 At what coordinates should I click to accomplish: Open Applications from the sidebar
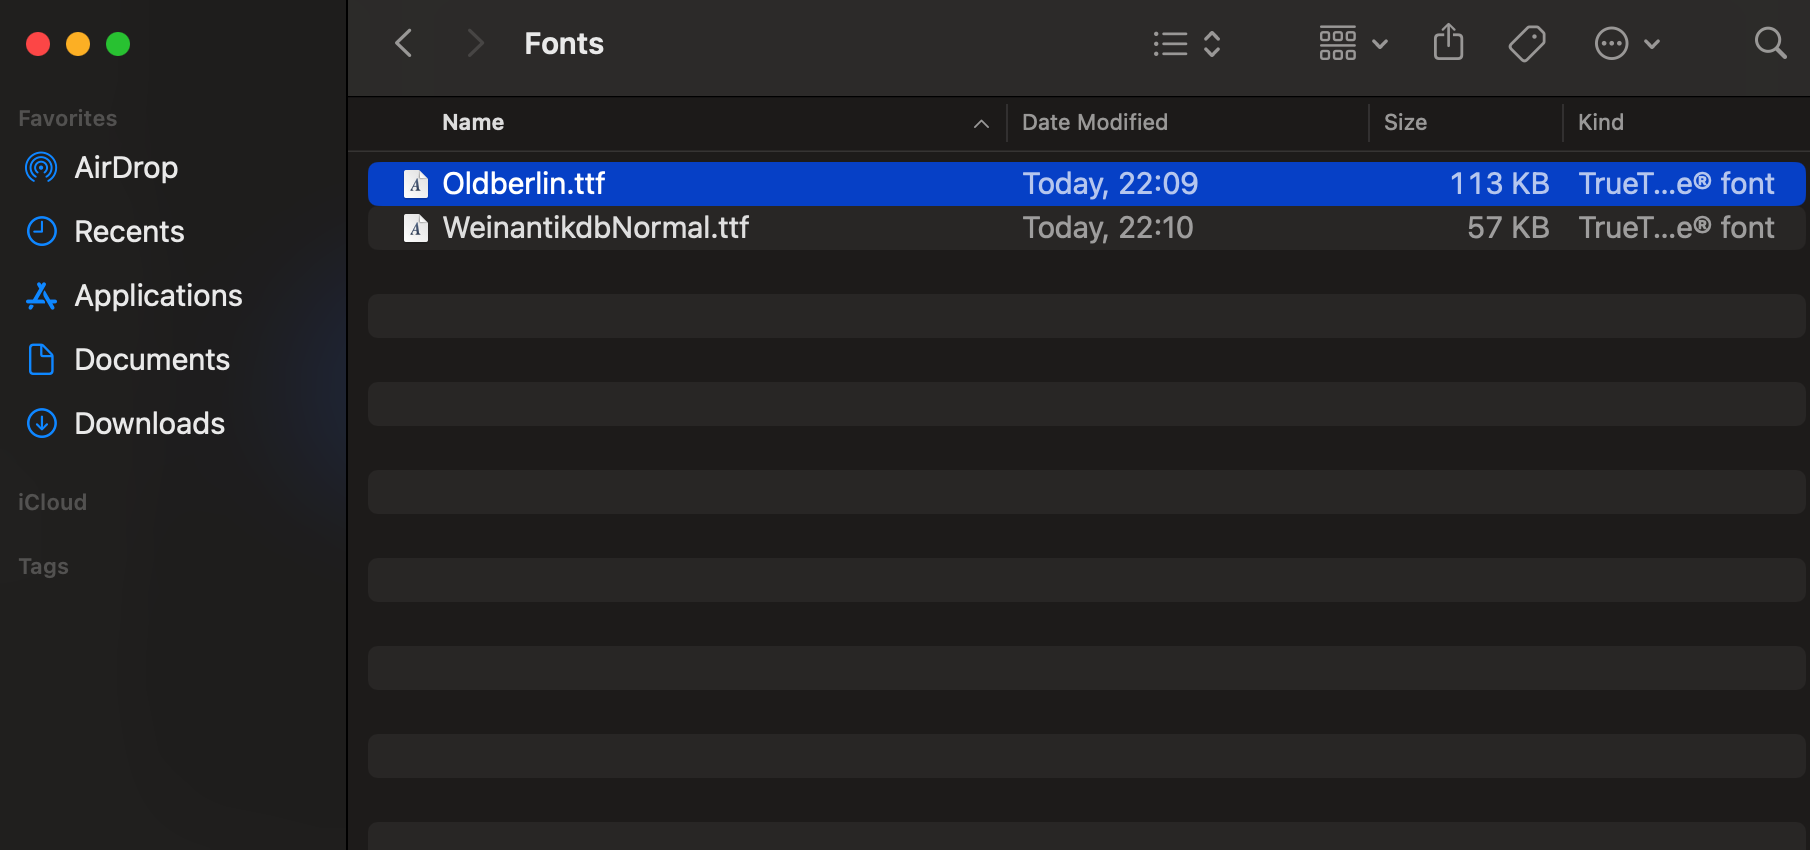(x=158, y=295)
